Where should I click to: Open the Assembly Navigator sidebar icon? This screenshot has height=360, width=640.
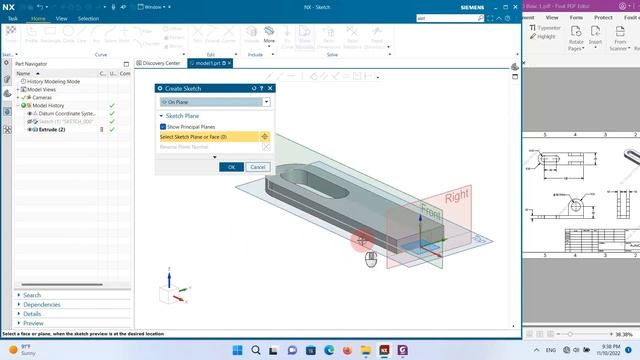tap(7, 79)
